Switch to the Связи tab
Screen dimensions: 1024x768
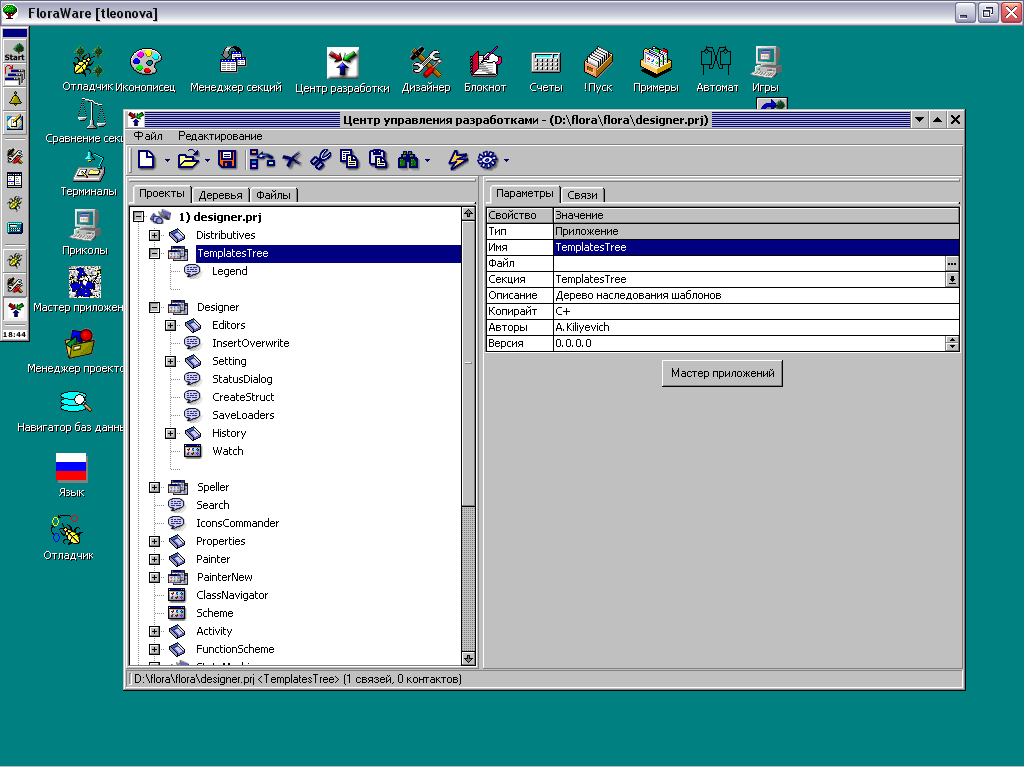582,195
